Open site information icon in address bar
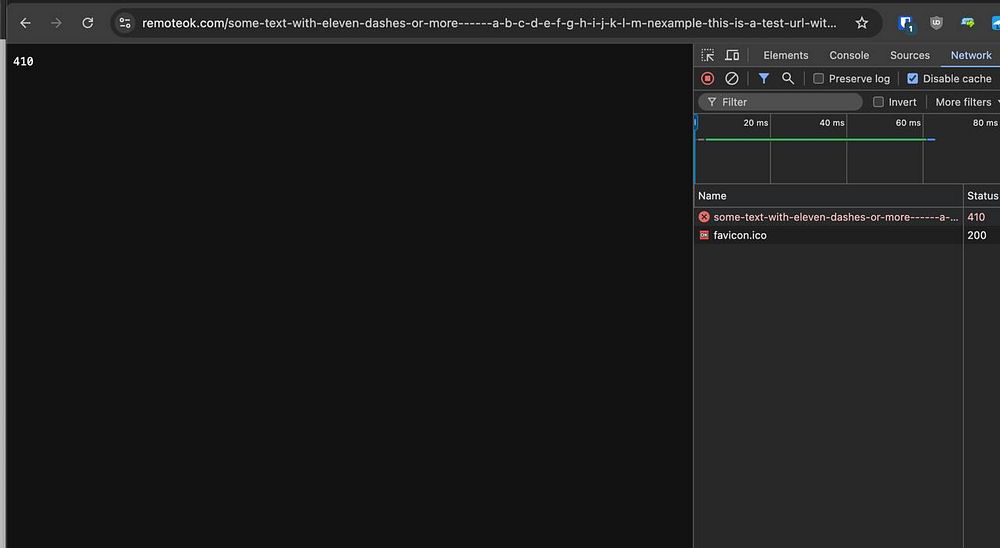This screenshot has height=548, width=1000. coord(125,23)
